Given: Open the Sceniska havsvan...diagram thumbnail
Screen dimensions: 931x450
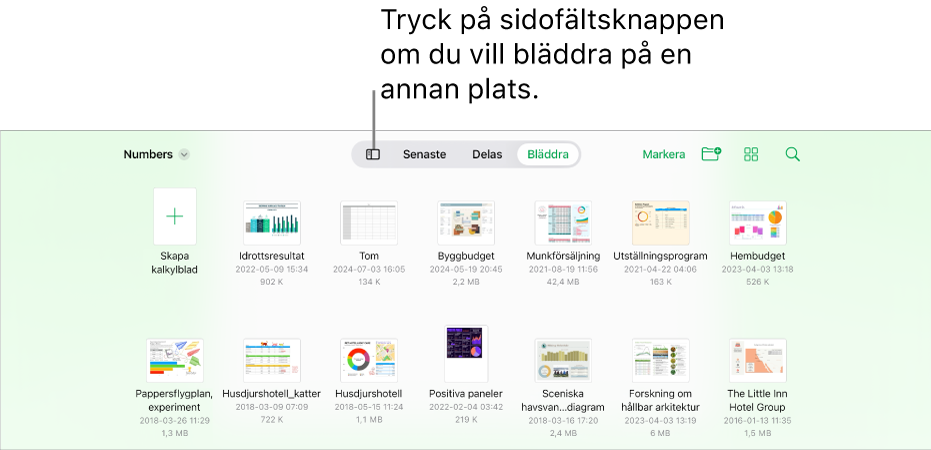Looking at the screenshot, I should point(563,360).
